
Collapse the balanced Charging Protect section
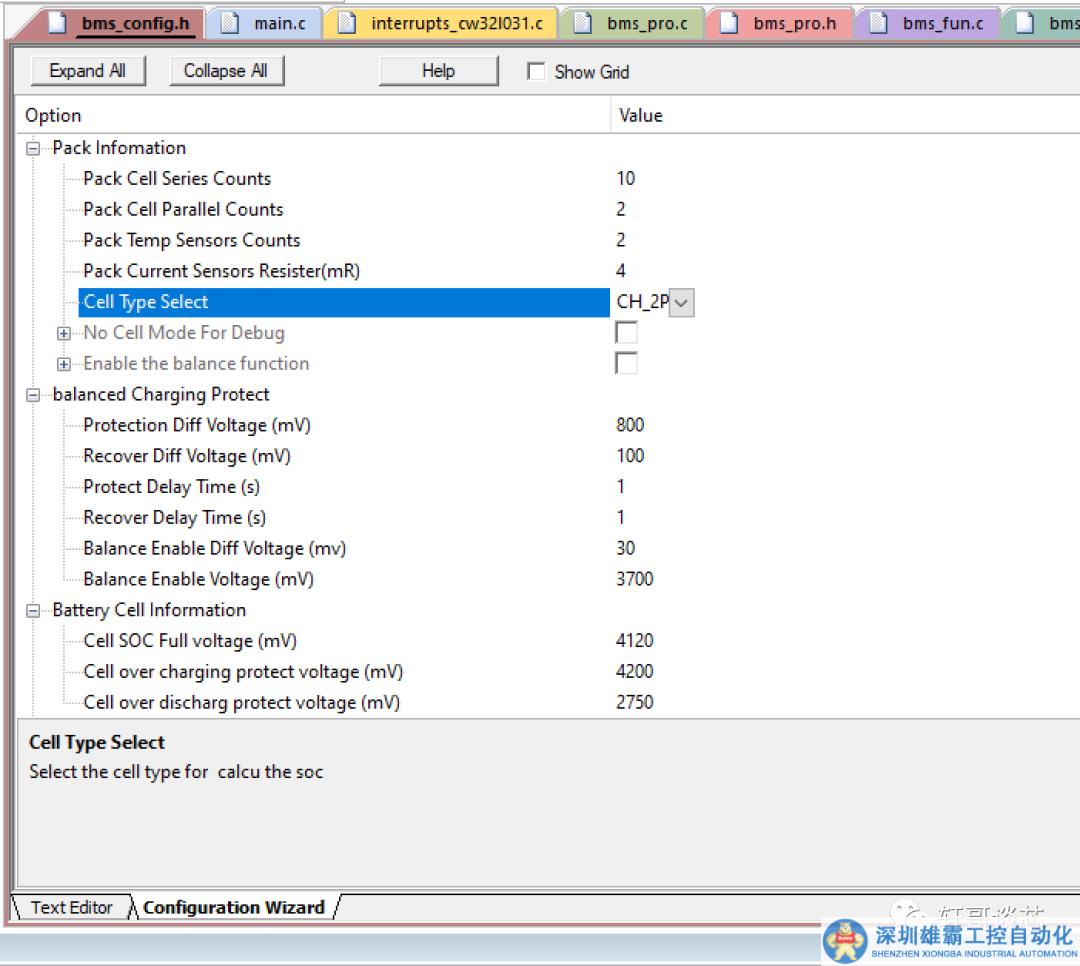(x=34, y=395)
